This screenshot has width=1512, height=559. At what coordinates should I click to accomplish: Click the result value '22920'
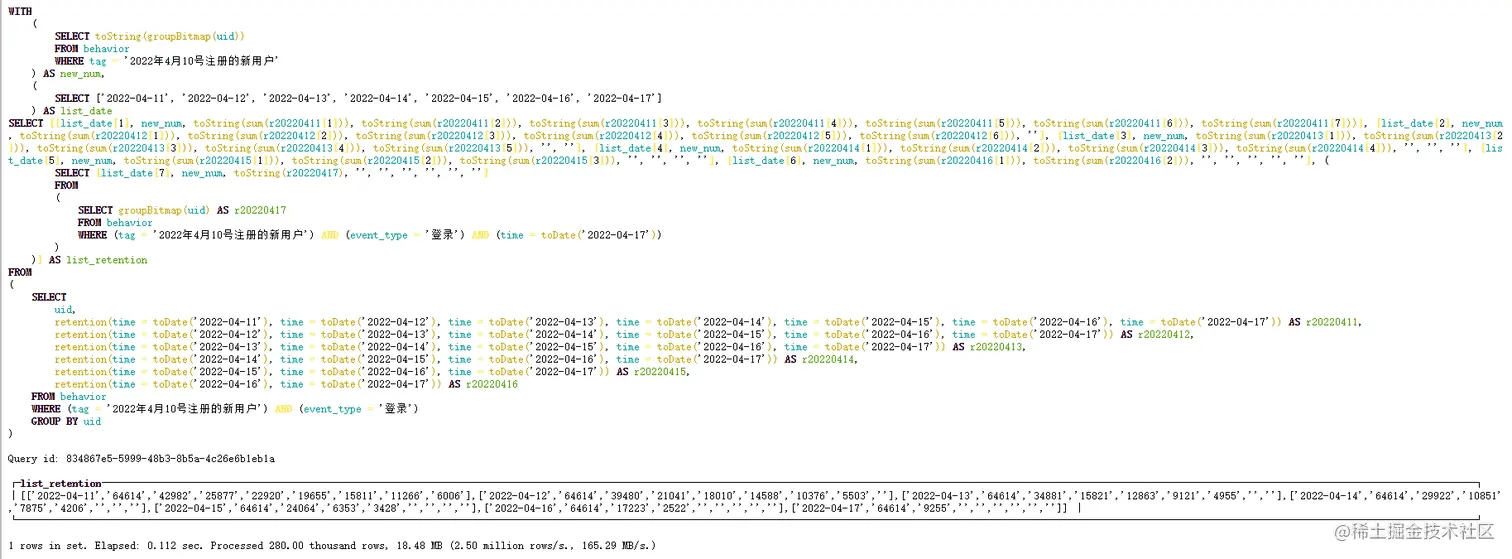[x=270, y=495]
